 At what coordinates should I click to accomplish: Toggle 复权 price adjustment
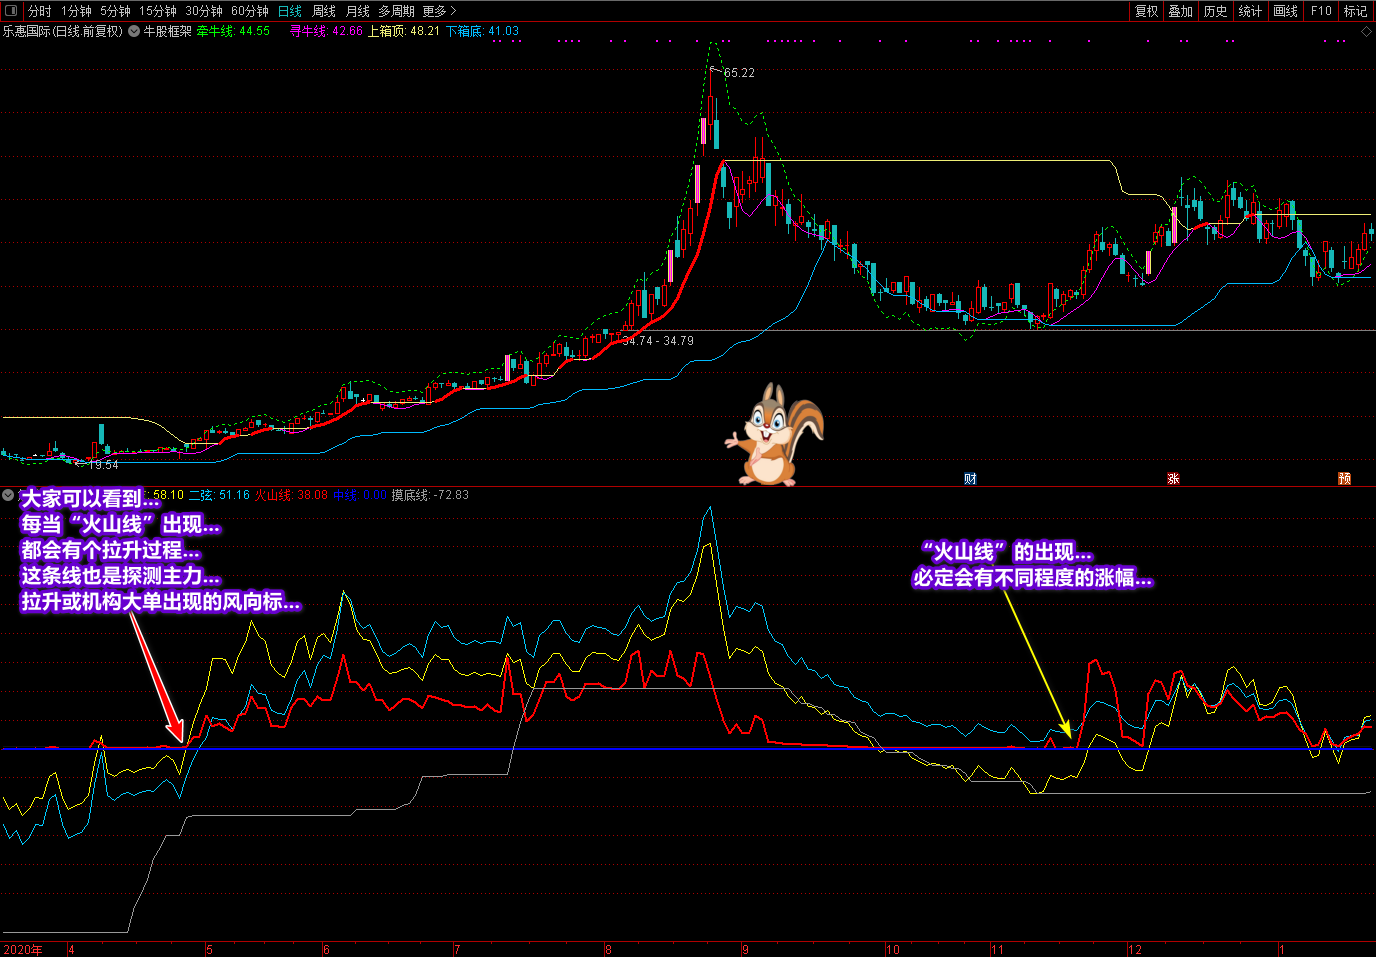[1146, 11]
